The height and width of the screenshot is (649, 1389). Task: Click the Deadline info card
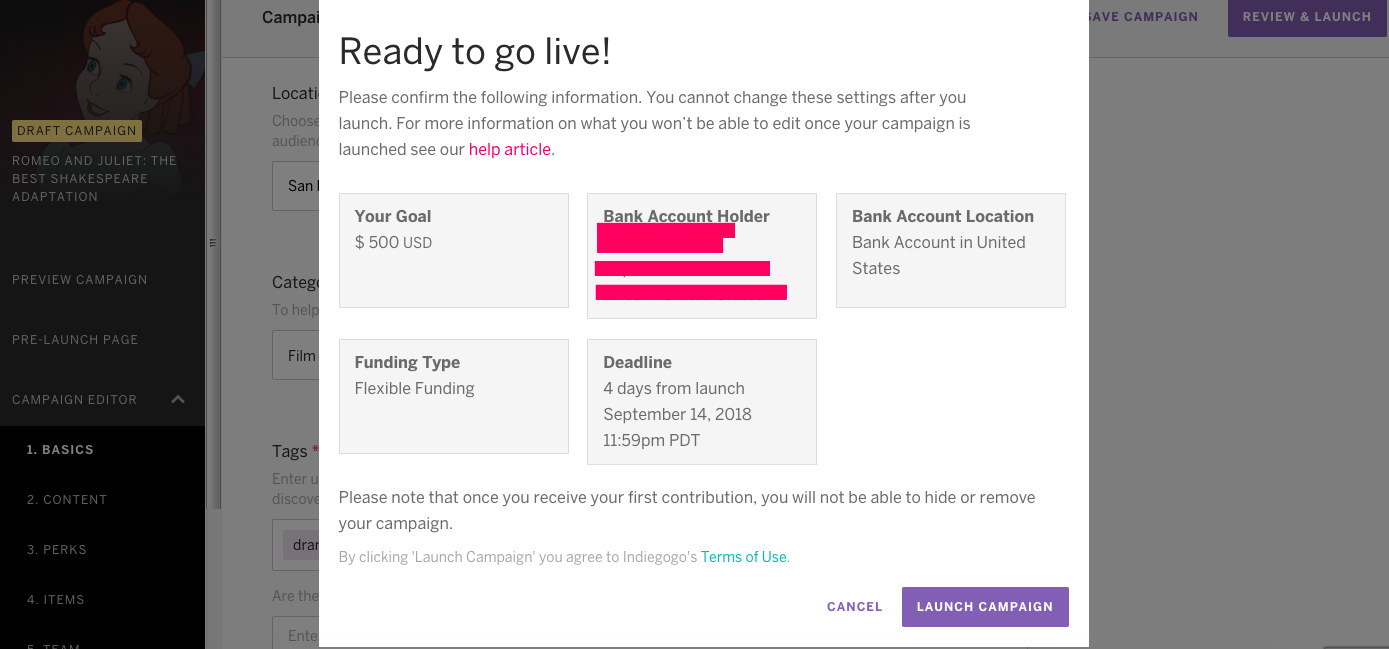702,402
